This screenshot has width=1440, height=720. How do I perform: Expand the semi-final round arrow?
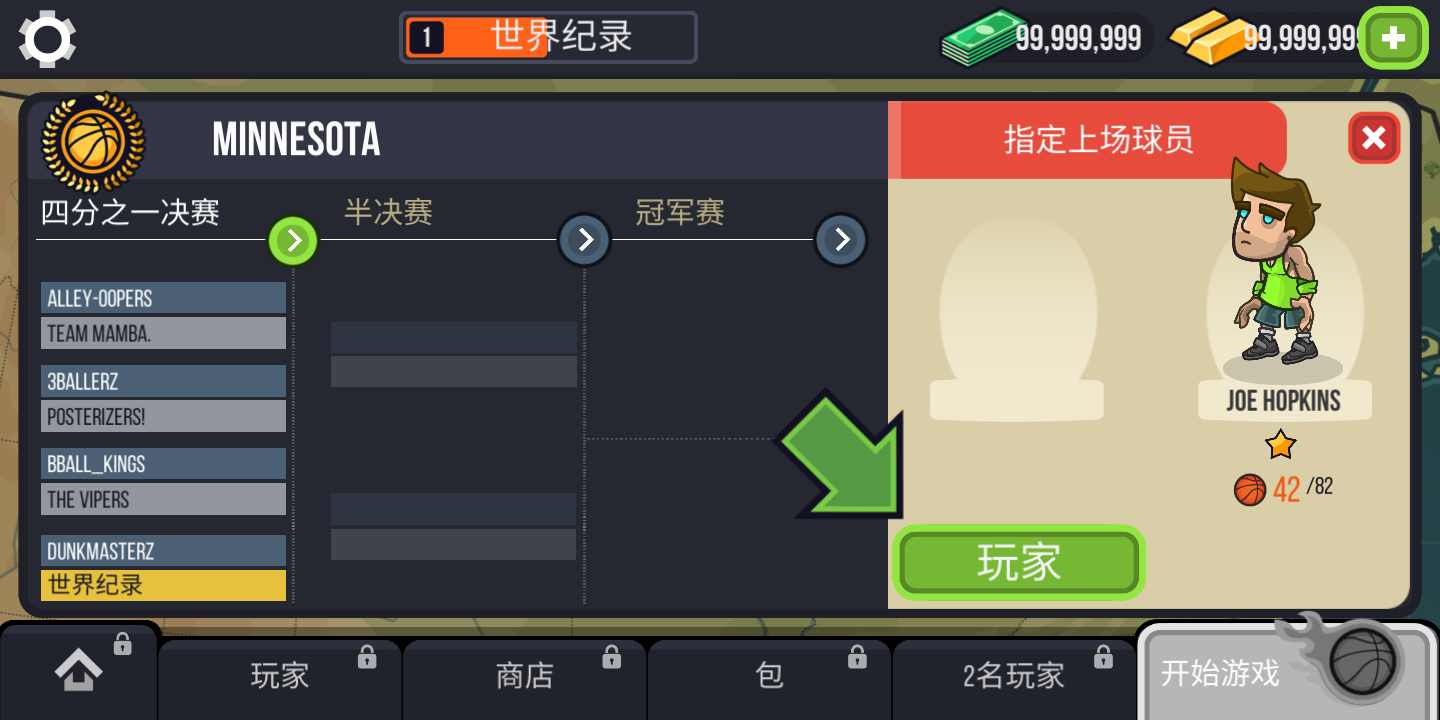[585, 240]
